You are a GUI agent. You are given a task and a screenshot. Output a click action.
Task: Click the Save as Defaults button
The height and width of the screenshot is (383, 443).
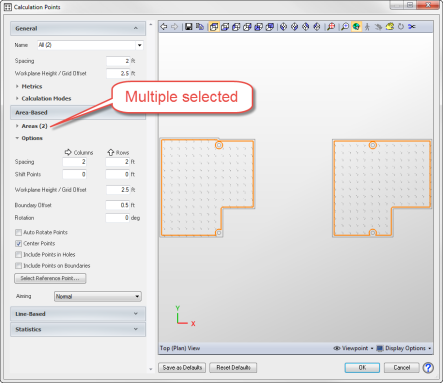182,368
